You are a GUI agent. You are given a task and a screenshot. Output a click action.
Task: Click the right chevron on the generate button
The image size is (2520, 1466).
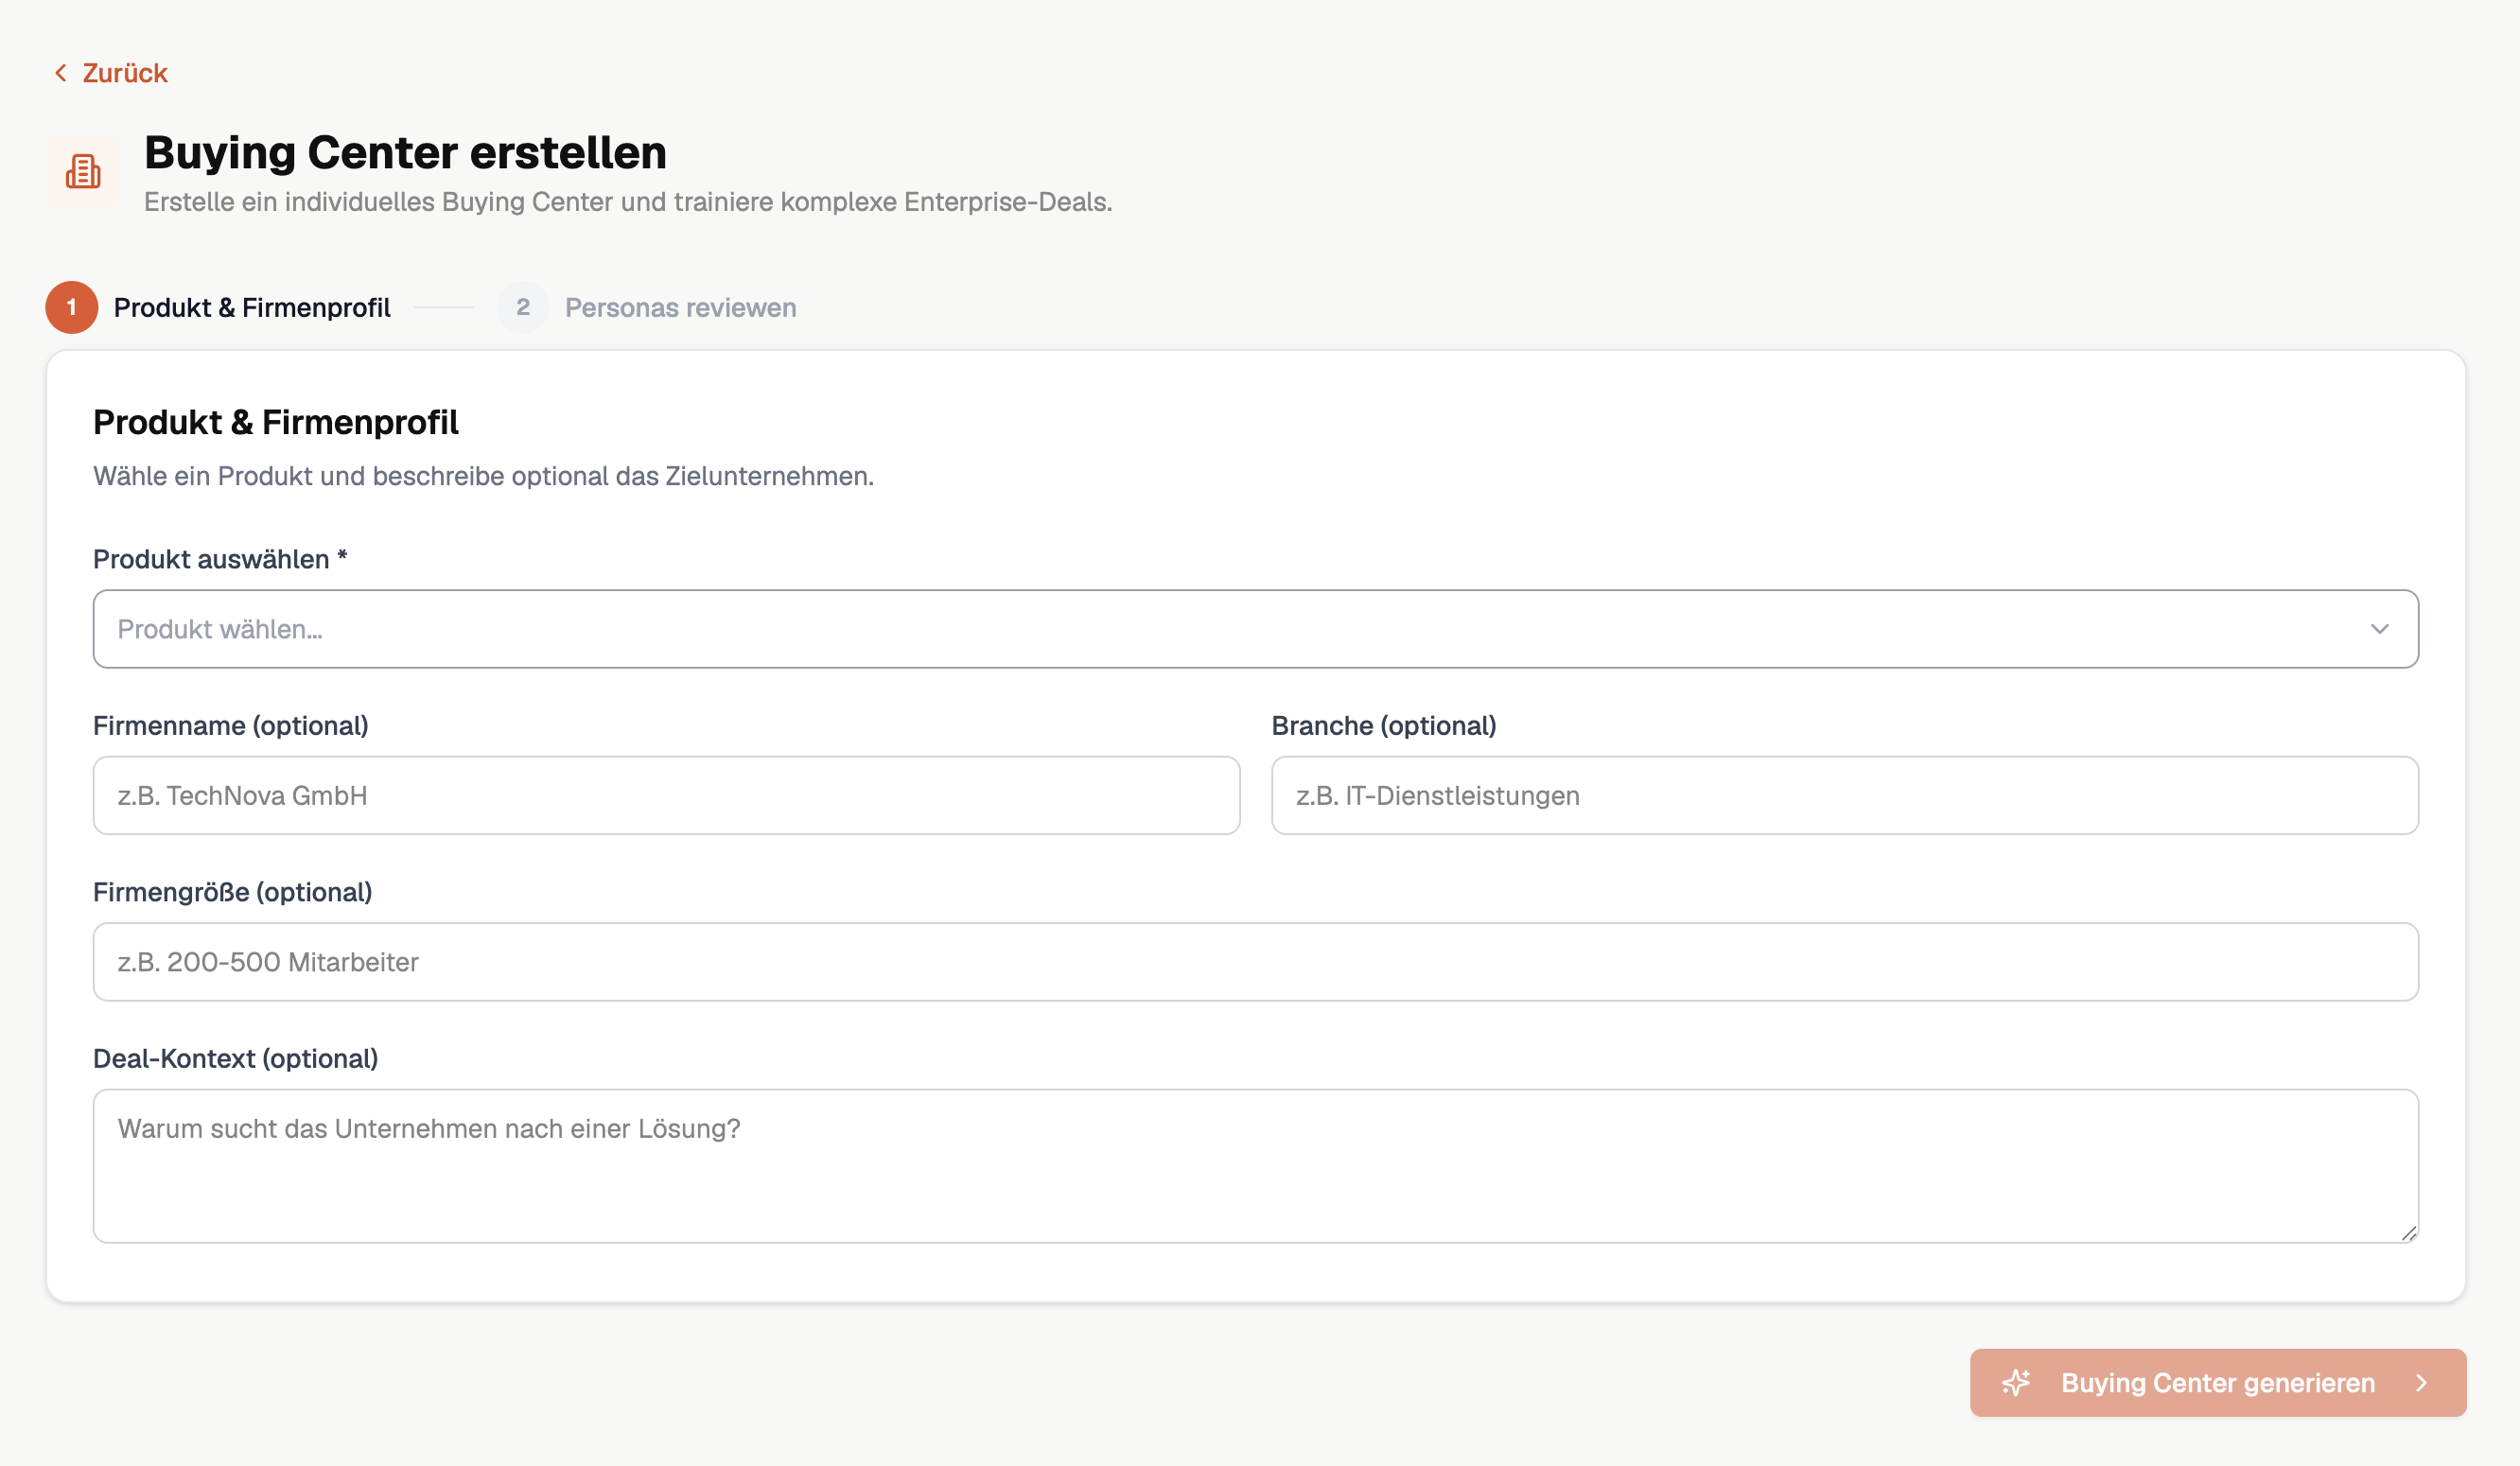[2421, 1382]
